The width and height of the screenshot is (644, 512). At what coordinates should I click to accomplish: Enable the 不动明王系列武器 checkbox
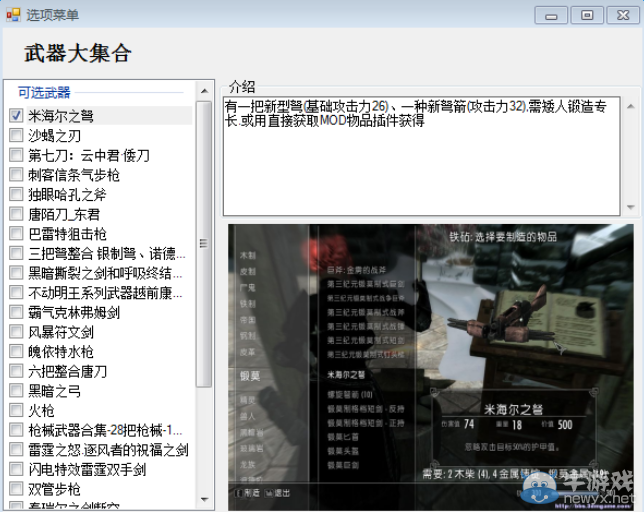(x=16, y=293)
